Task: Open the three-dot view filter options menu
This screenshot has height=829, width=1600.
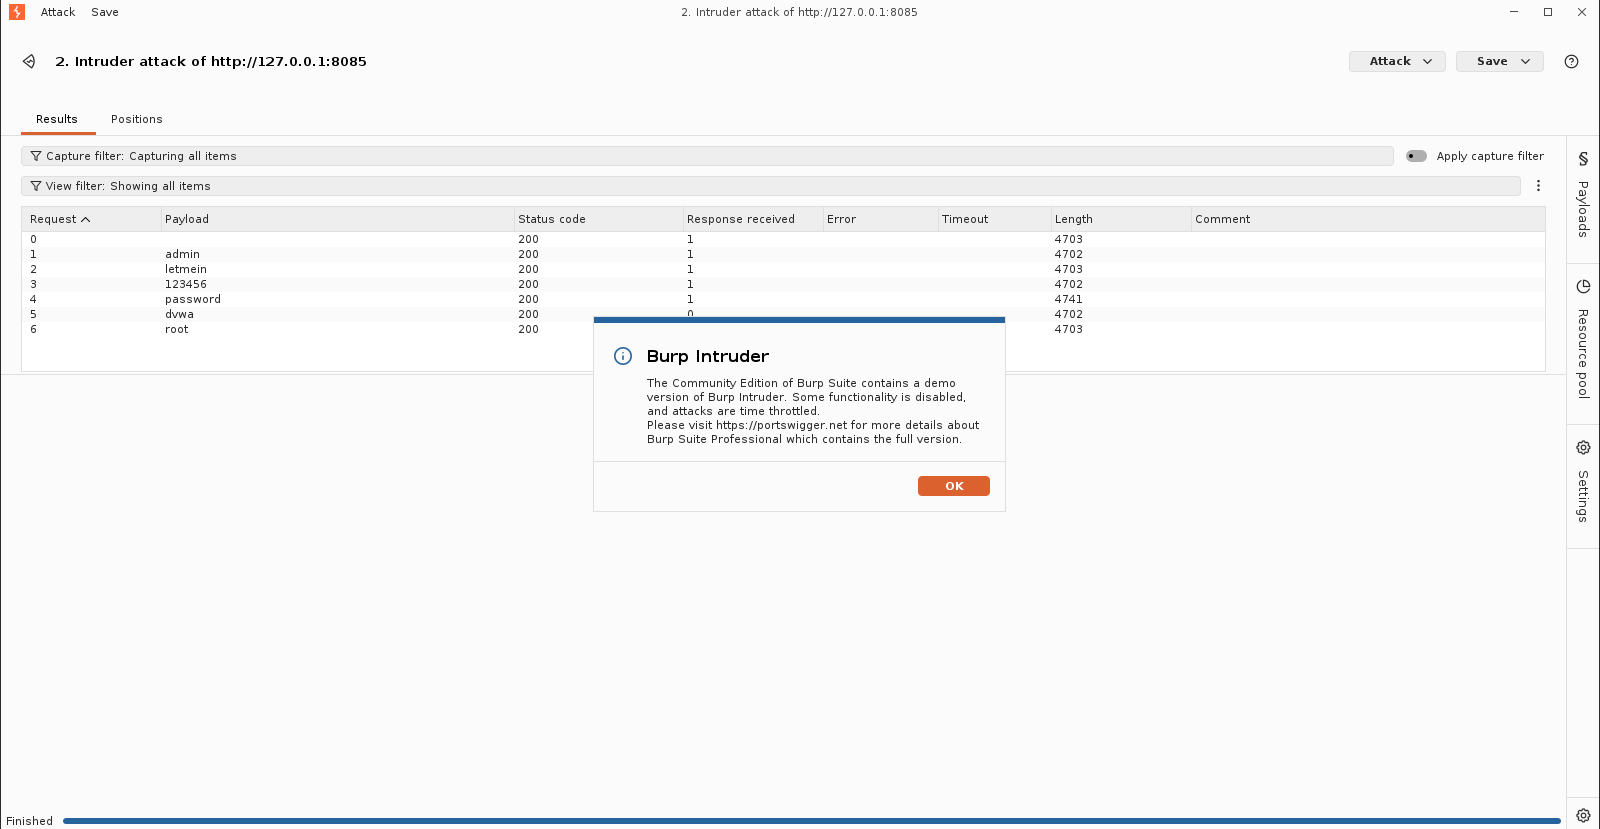Action: (1538, 186)
